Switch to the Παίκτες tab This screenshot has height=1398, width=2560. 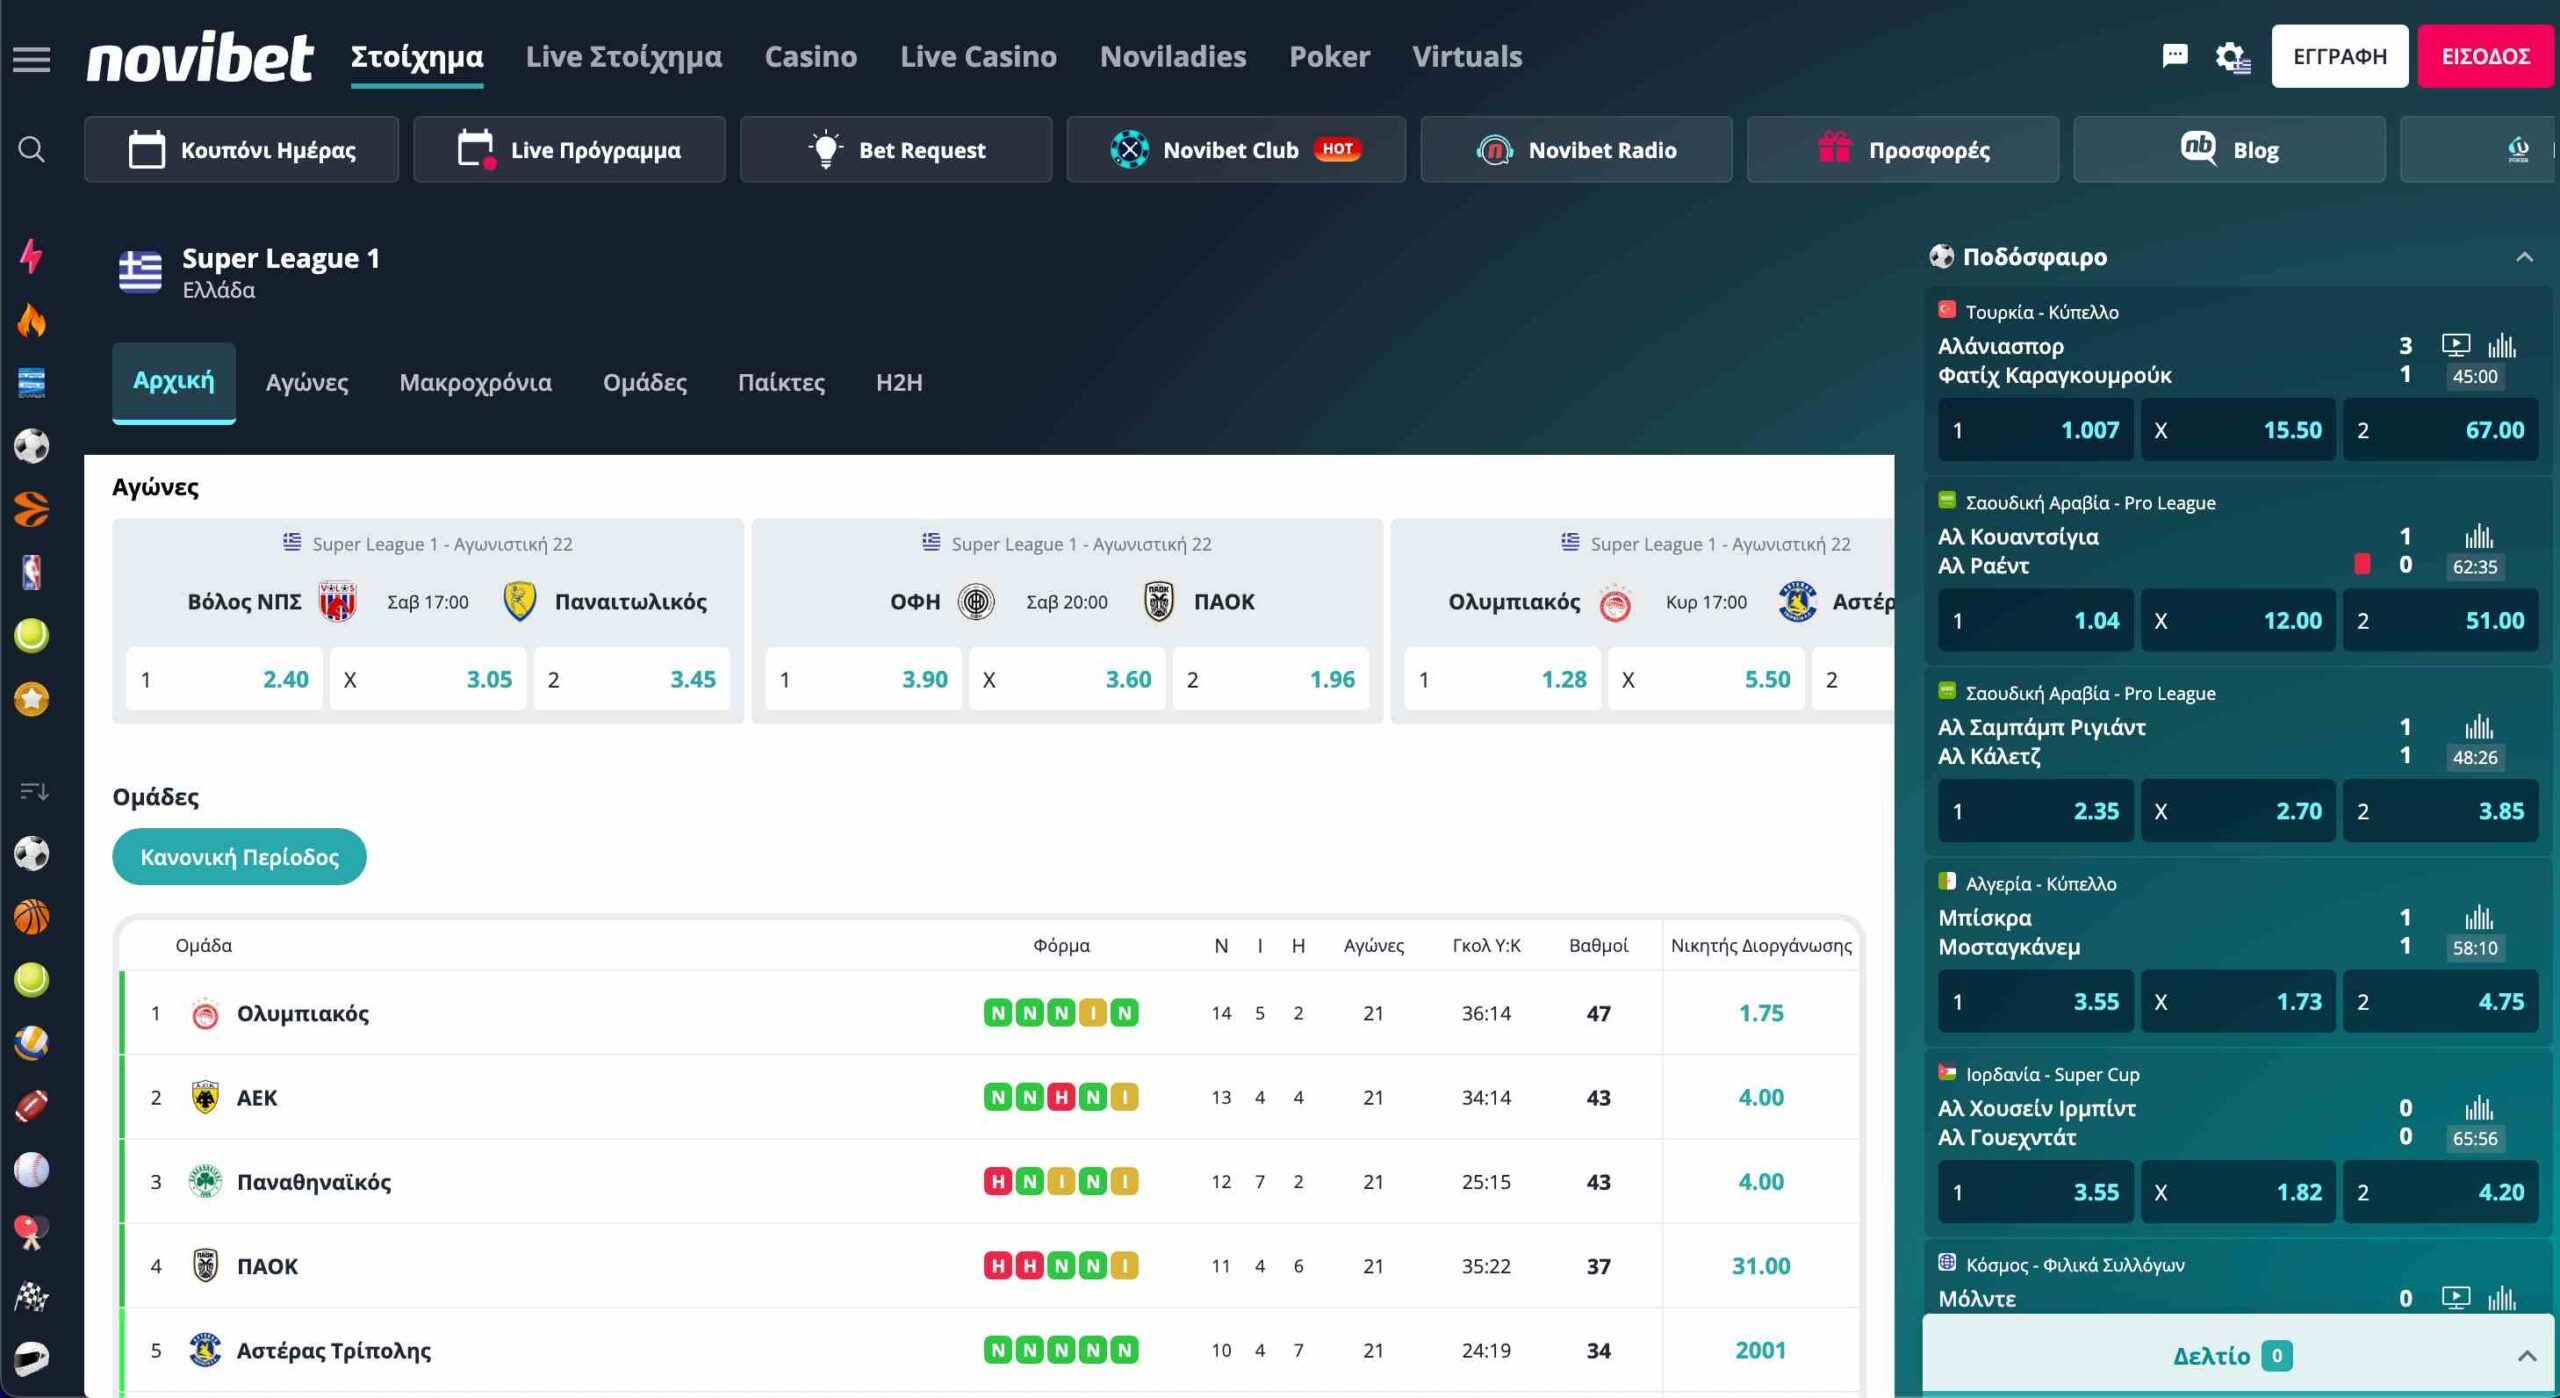(x=781, y=382)
